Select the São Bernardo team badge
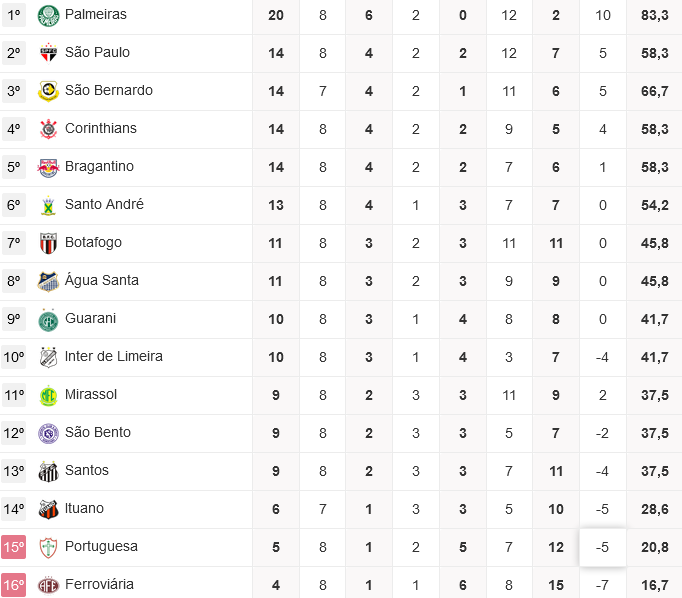Image resolution: width=682 pixels, height=598 pixels. 48,91
